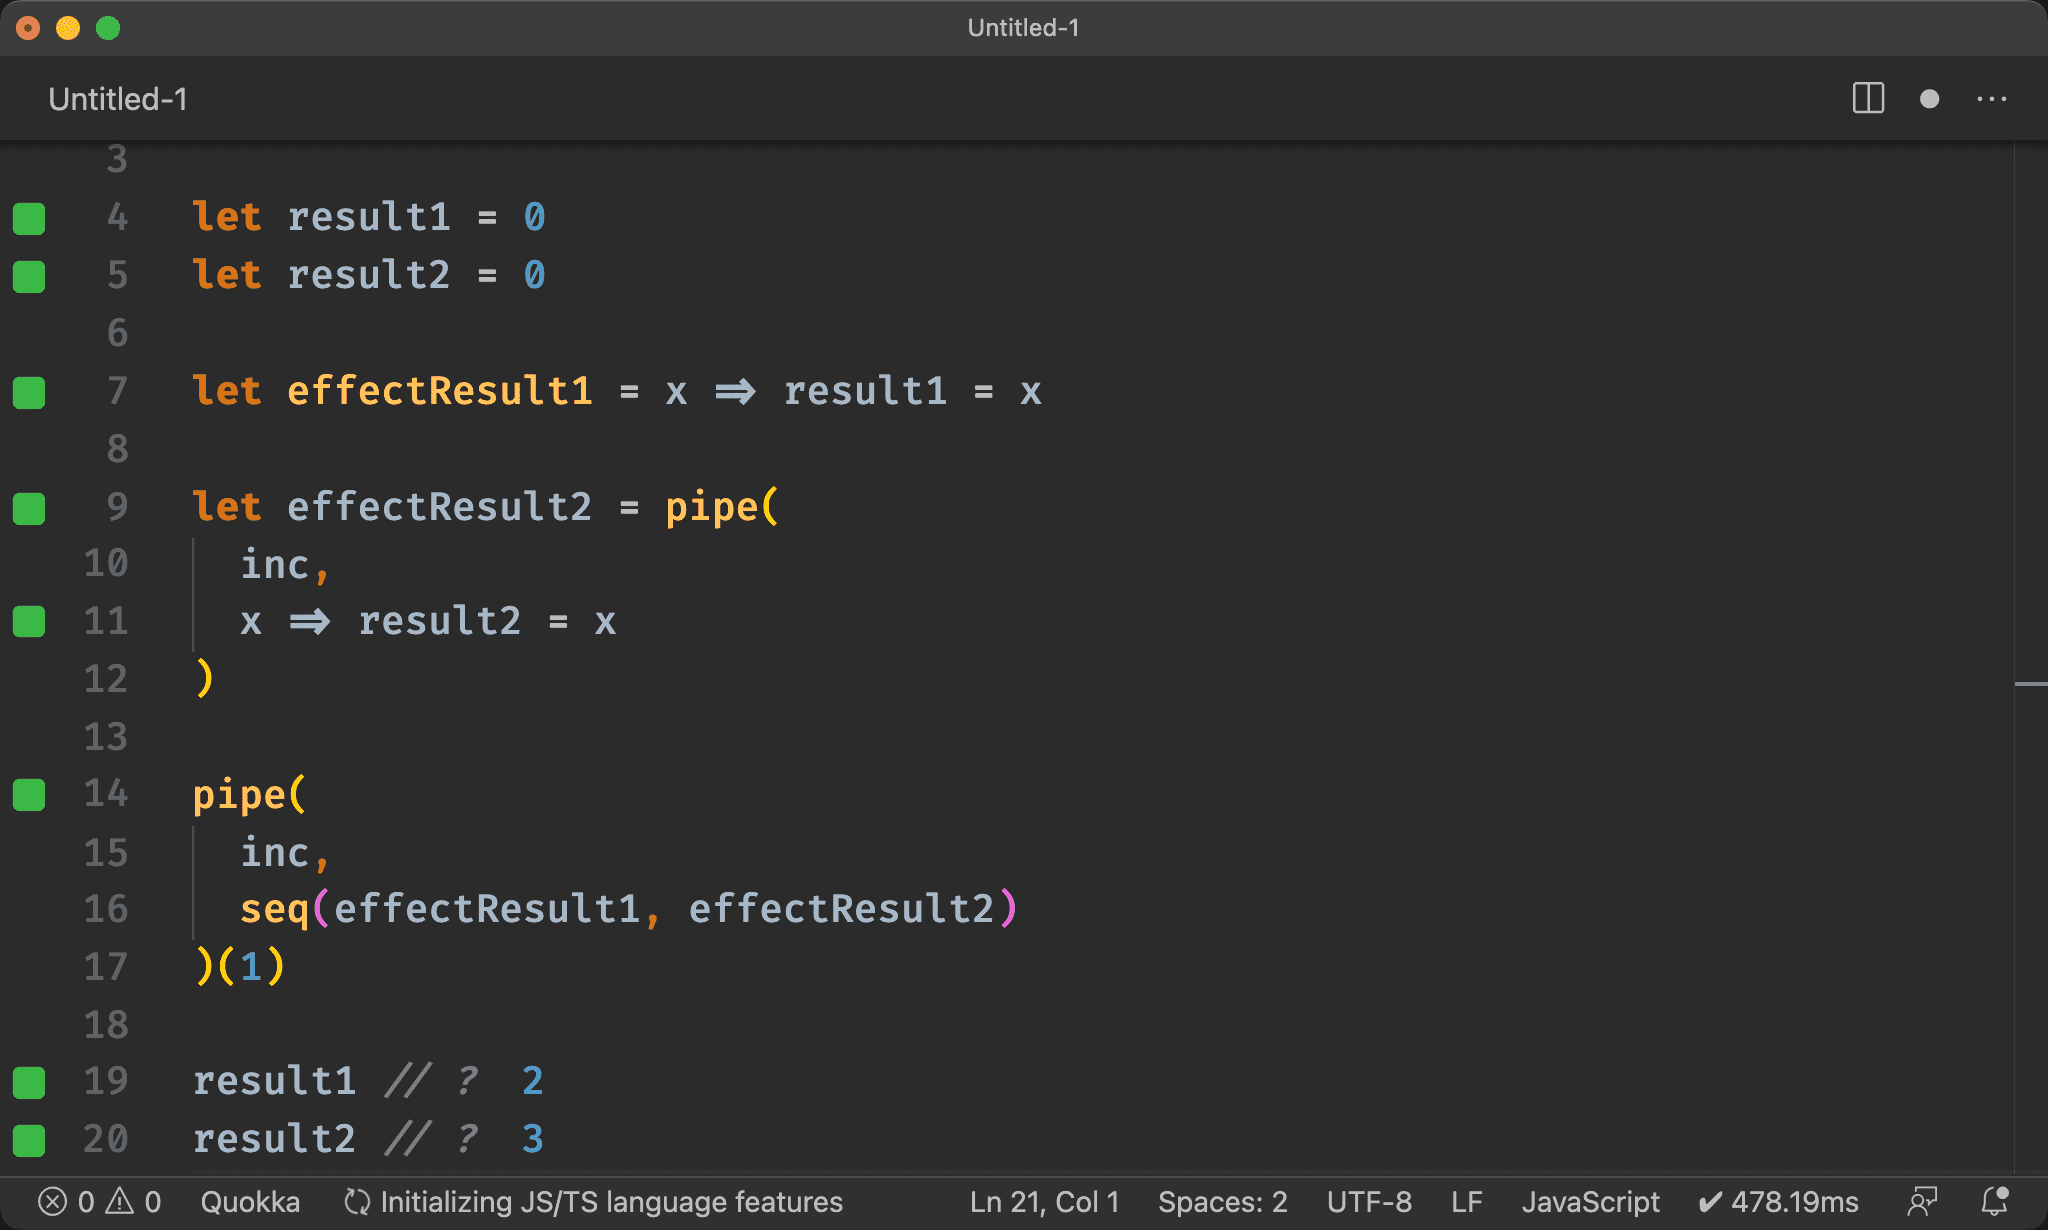
Task: Click Initializing JS/TS language features status
Action: (593, 1201)
